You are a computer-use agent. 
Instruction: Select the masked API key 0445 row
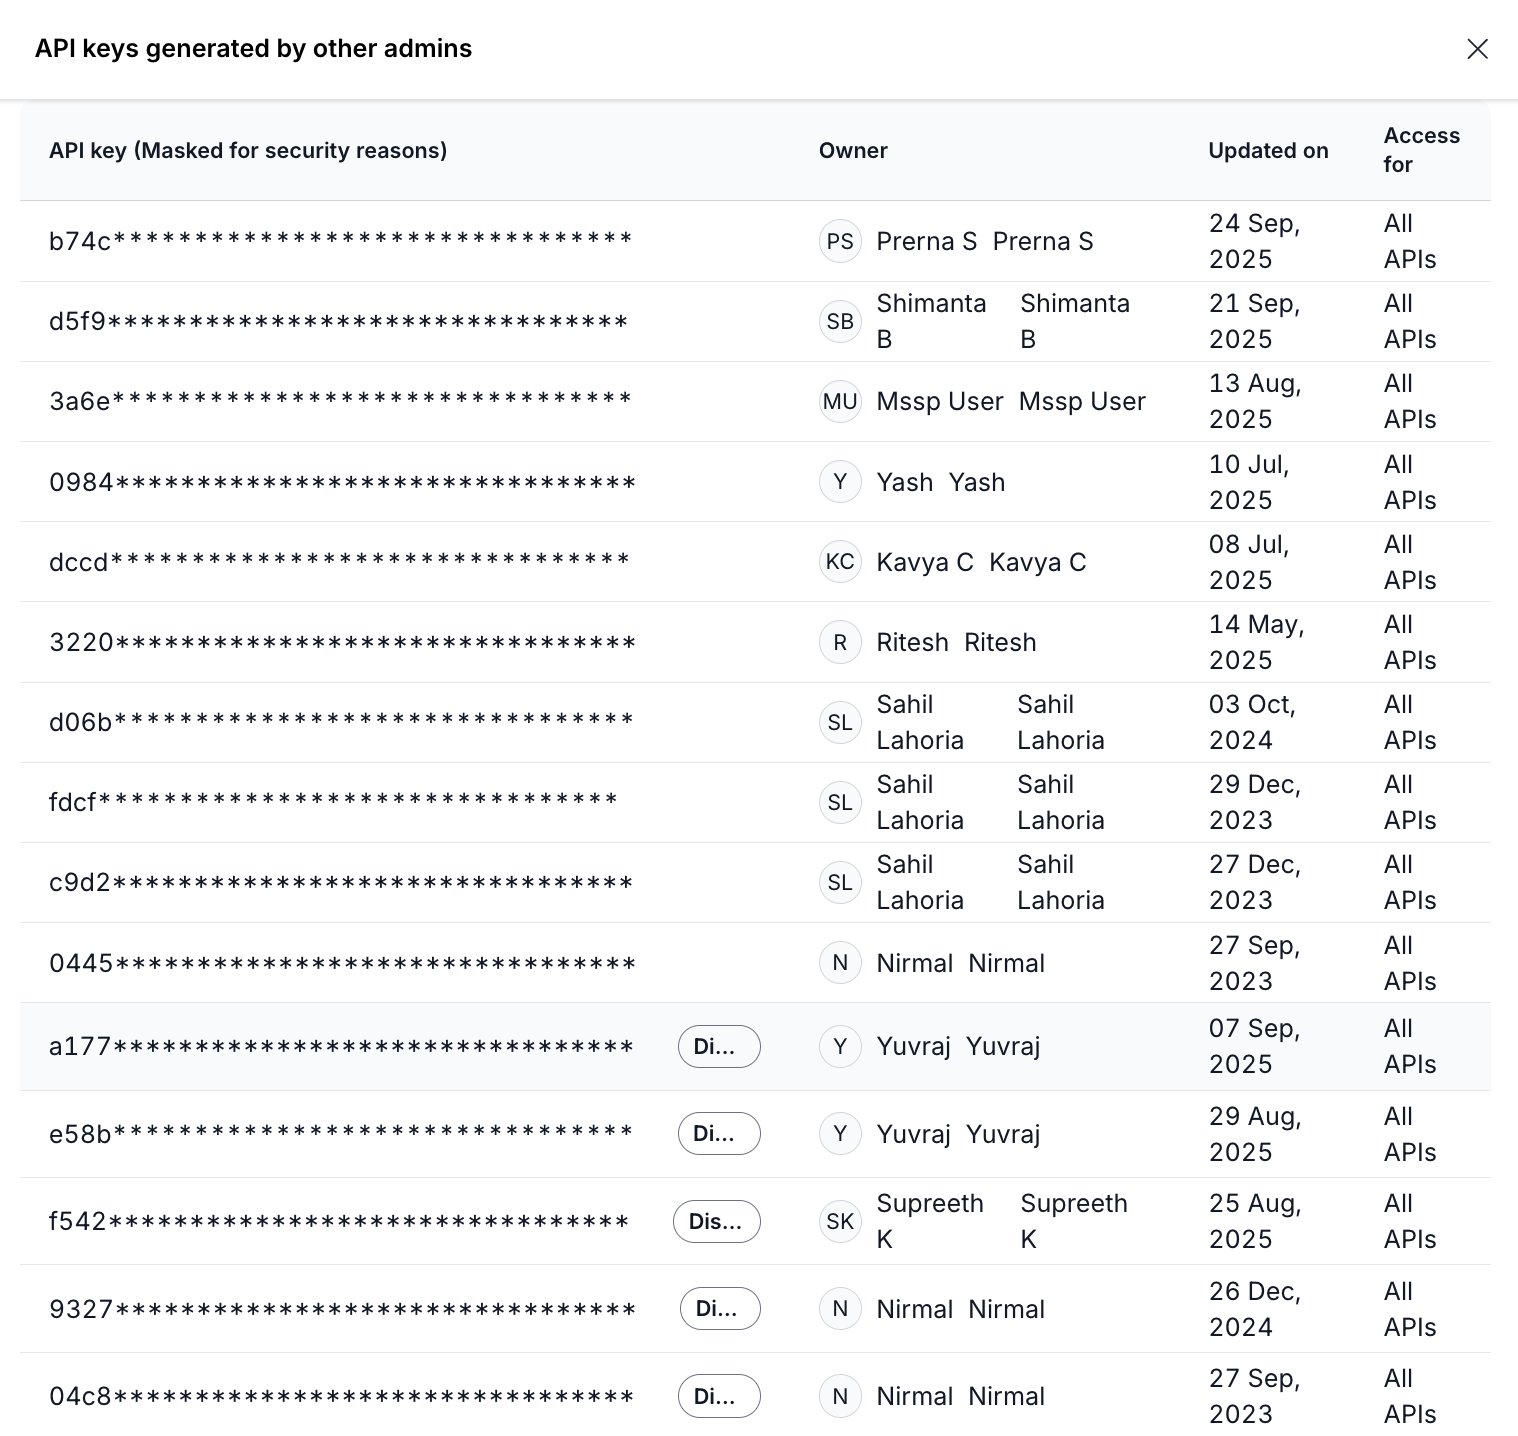(x=342, y=963)
